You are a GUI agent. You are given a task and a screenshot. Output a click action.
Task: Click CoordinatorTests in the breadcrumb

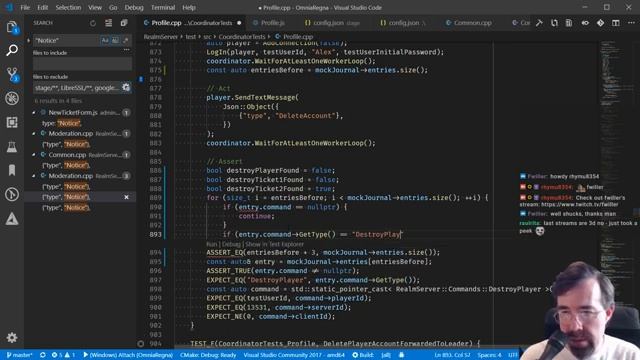(x=242, y=37)
